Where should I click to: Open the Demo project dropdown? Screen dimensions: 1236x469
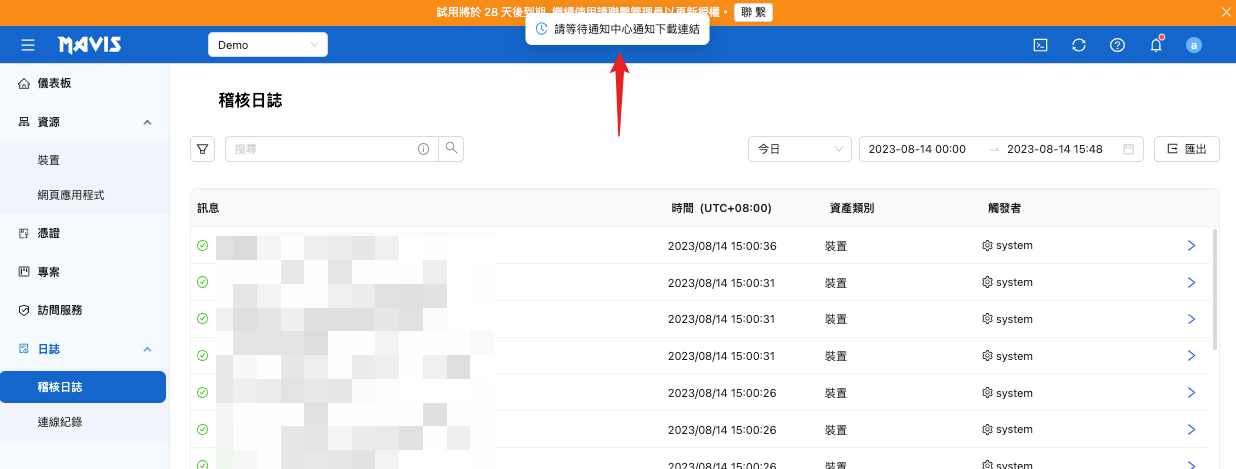(x=267, y=45)
